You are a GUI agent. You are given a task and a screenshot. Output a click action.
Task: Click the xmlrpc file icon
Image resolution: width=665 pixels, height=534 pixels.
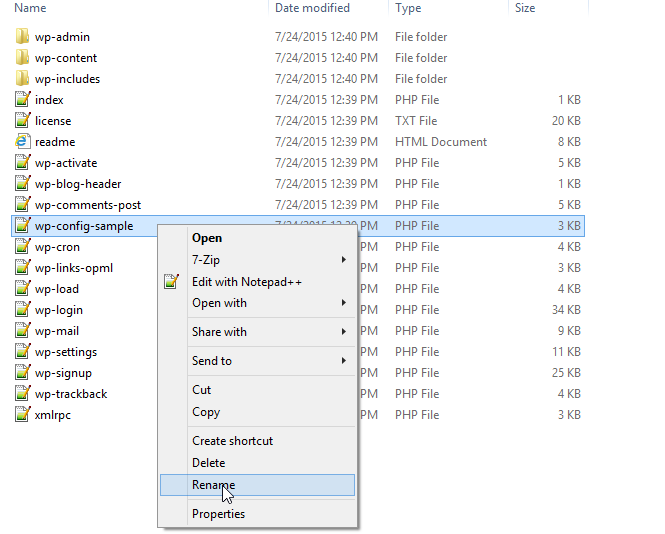23,414
